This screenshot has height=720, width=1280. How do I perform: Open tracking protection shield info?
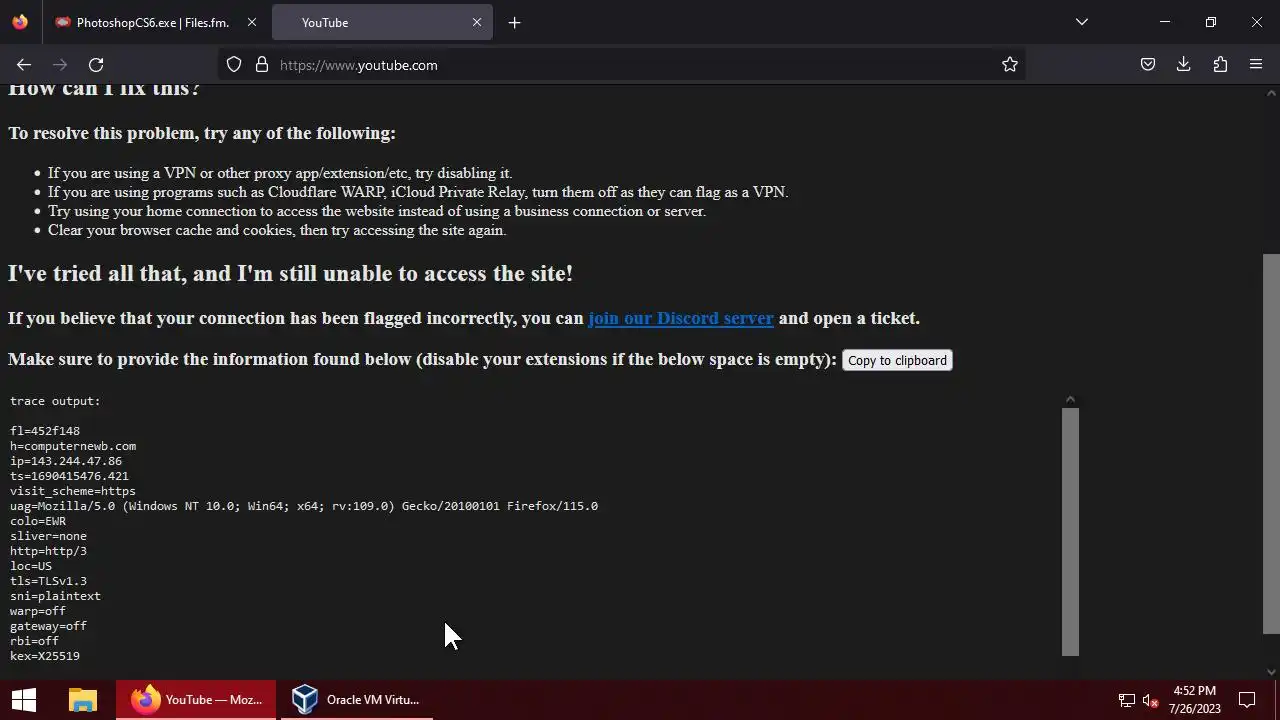[x=234, y=65]
